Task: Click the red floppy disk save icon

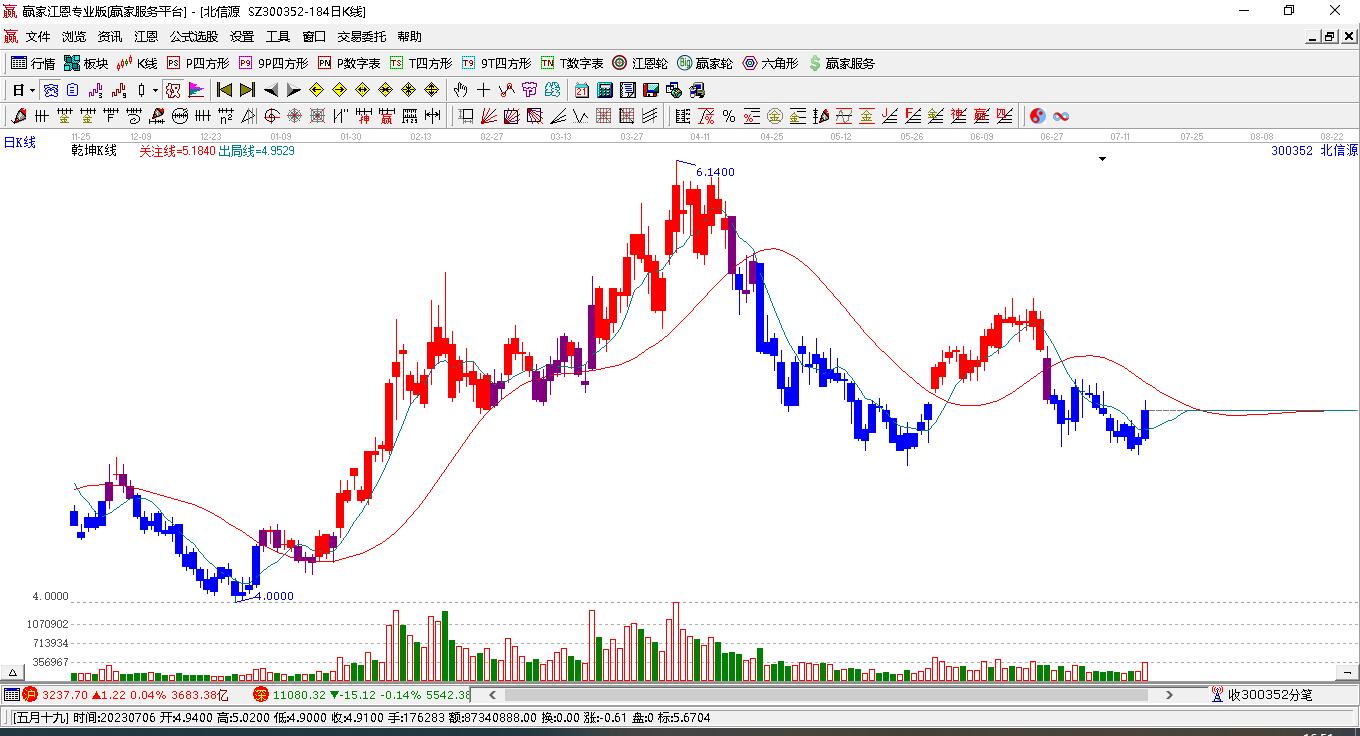Action: pos(651,90)
